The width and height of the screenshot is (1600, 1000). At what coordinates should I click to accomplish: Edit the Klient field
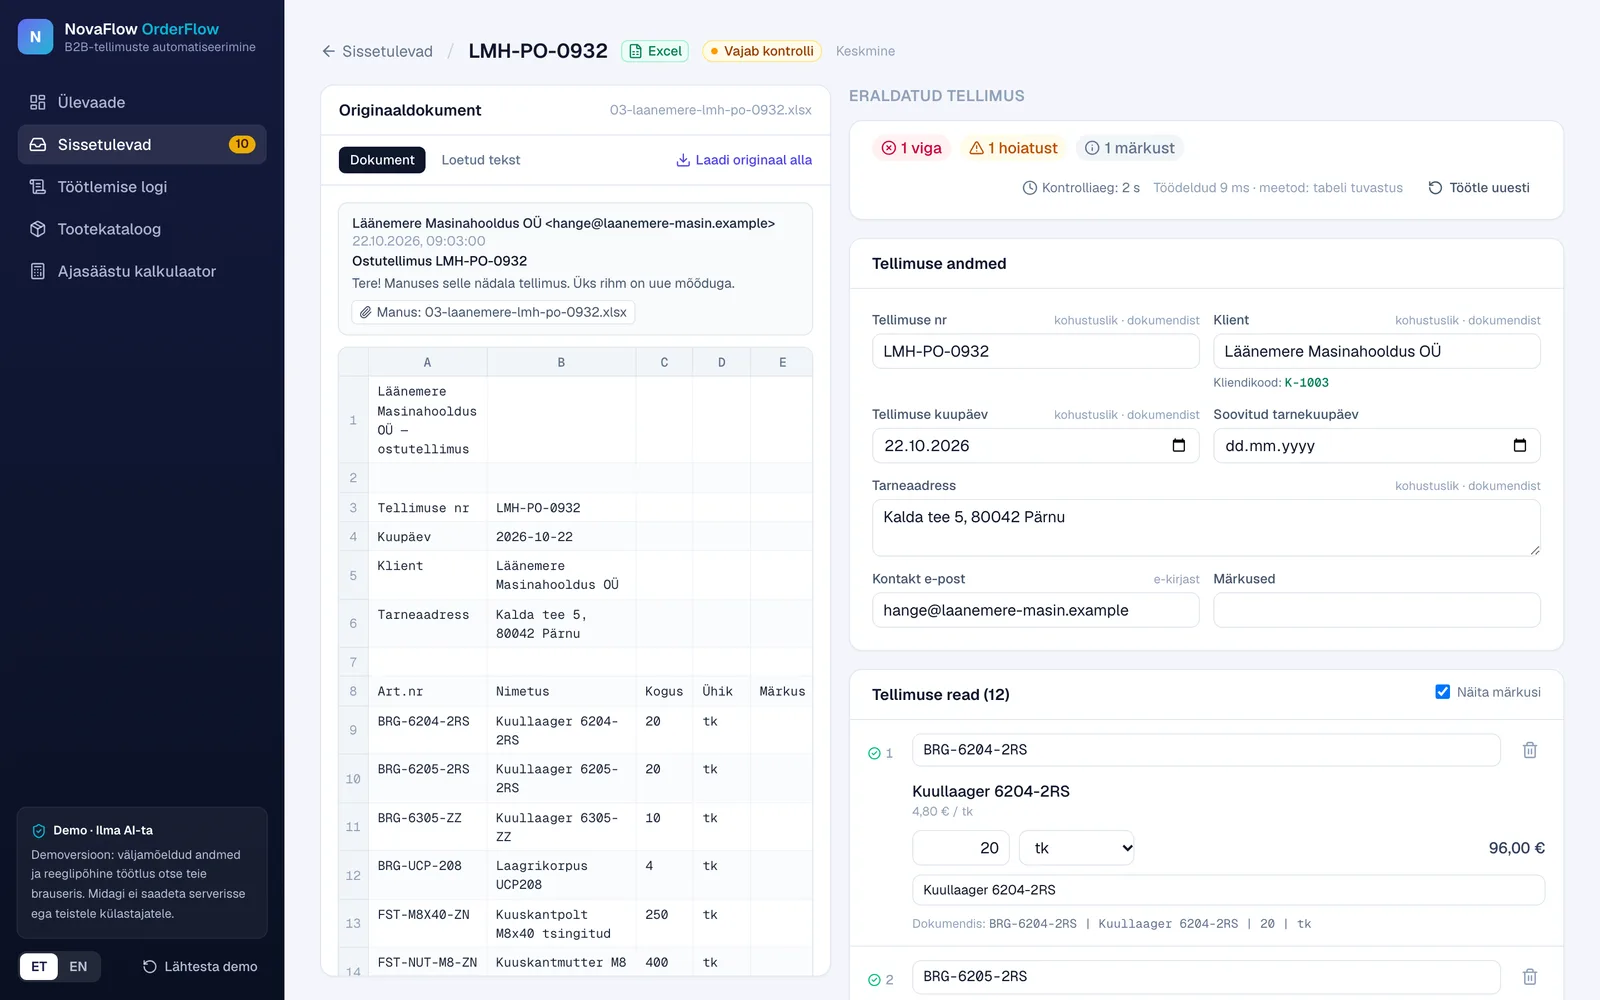tap(1377, 351)
